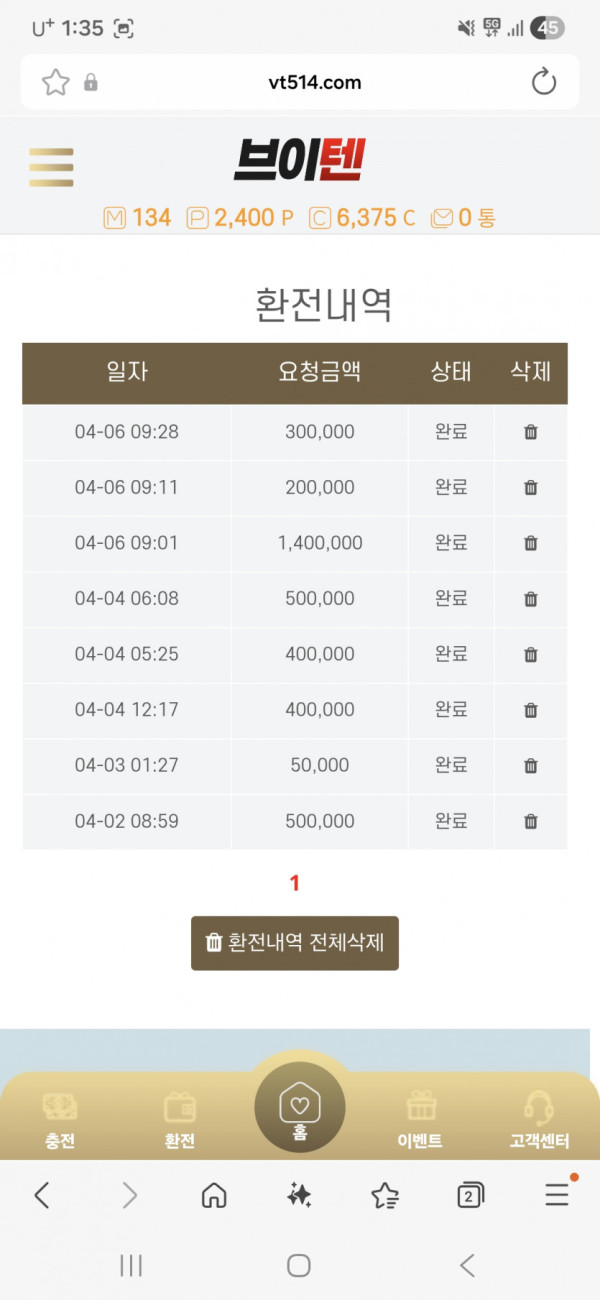Open the gold hamburger menu
The height and width of the screenshot is (1300, 600).
(51, 167)
